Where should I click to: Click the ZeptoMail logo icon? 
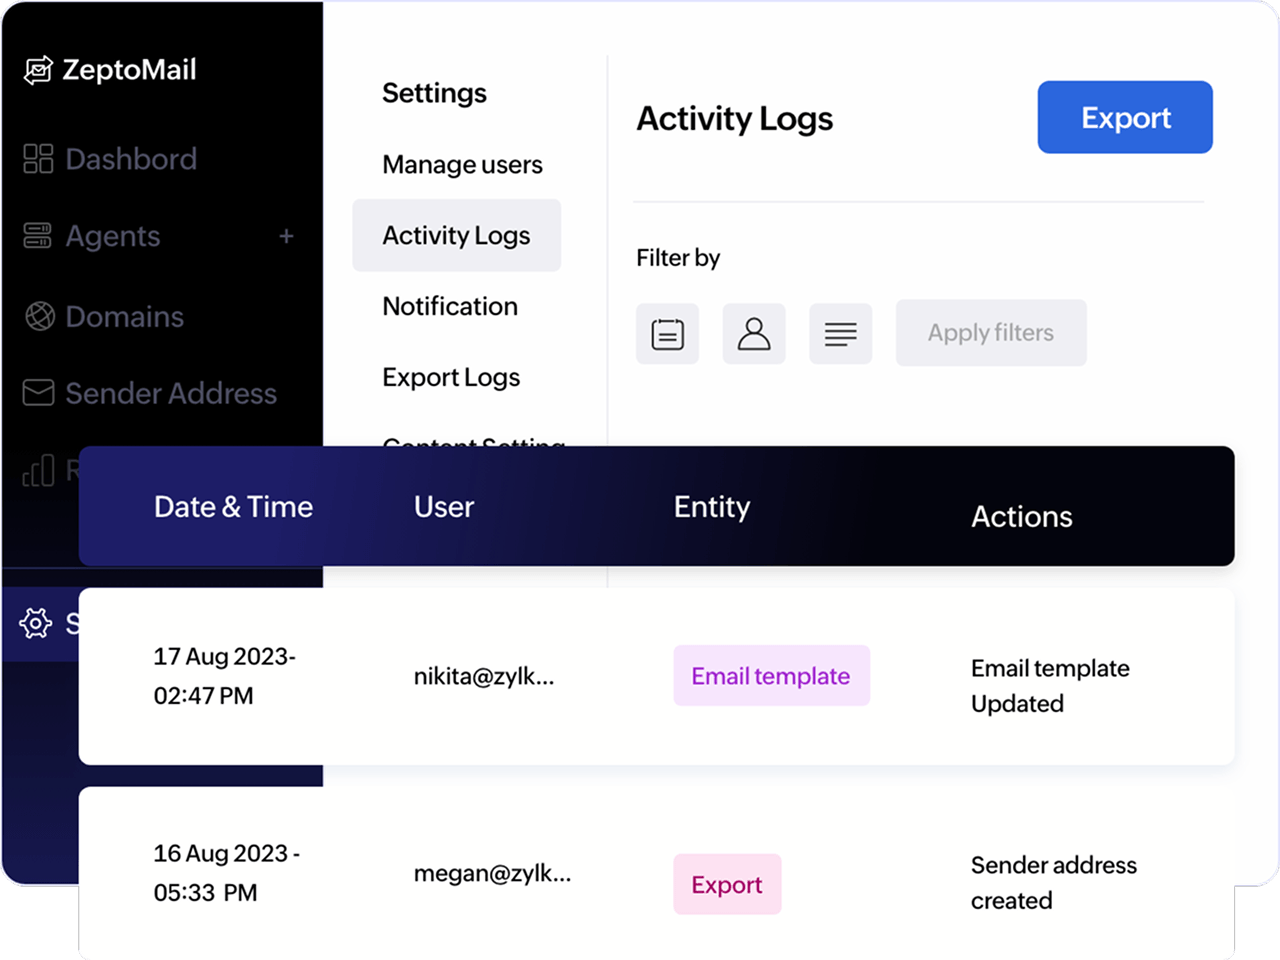[38, 70]
